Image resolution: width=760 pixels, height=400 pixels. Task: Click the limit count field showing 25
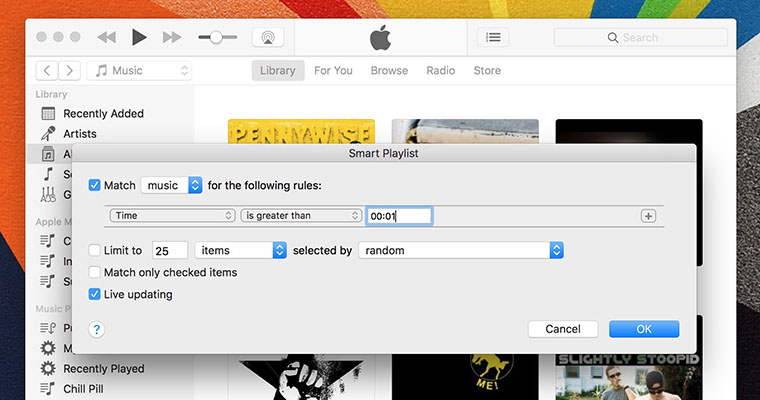click(170, 251)
